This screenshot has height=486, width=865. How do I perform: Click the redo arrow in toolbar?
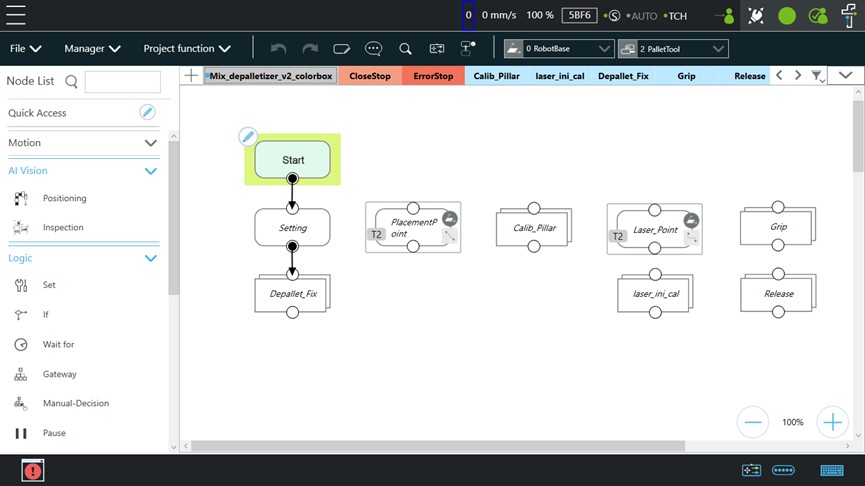[310, 49]
